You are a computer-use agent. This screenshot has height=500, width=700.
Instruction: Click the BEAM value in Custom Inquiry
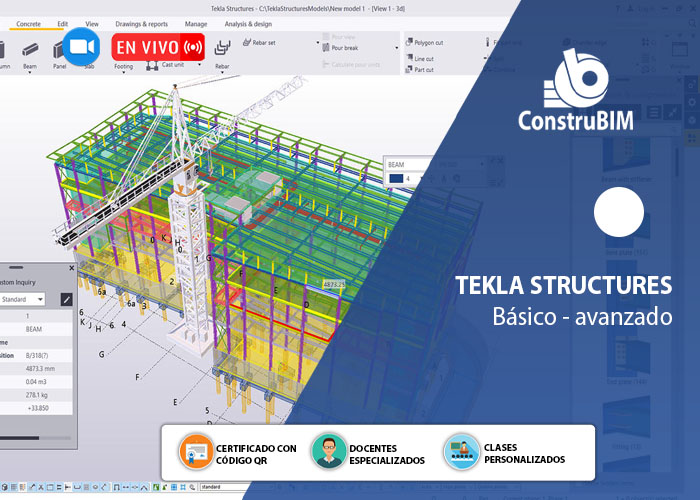33,329
